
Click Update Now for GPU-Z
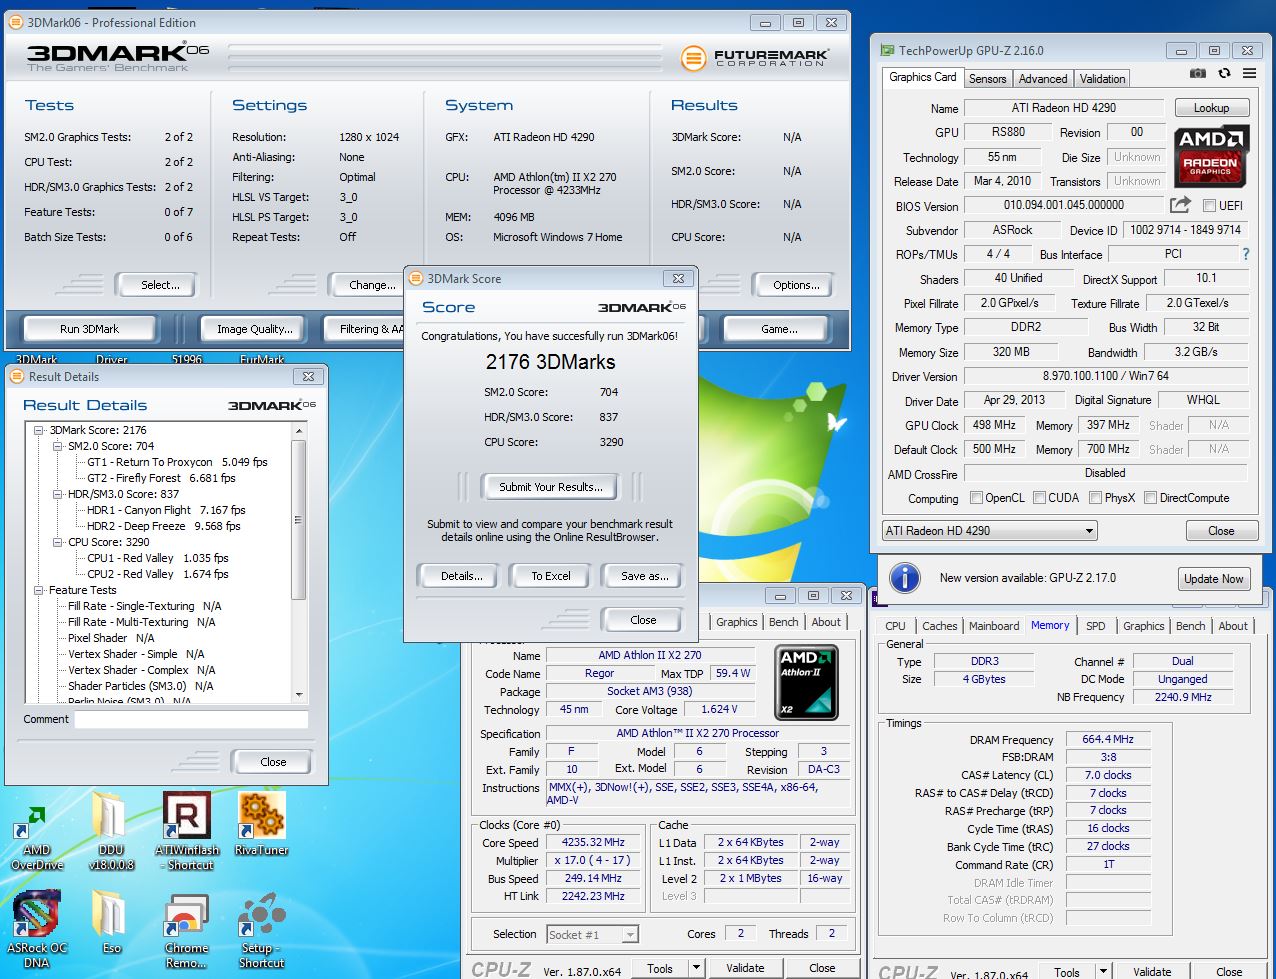pyautogui.click(x=1213, y=579)
